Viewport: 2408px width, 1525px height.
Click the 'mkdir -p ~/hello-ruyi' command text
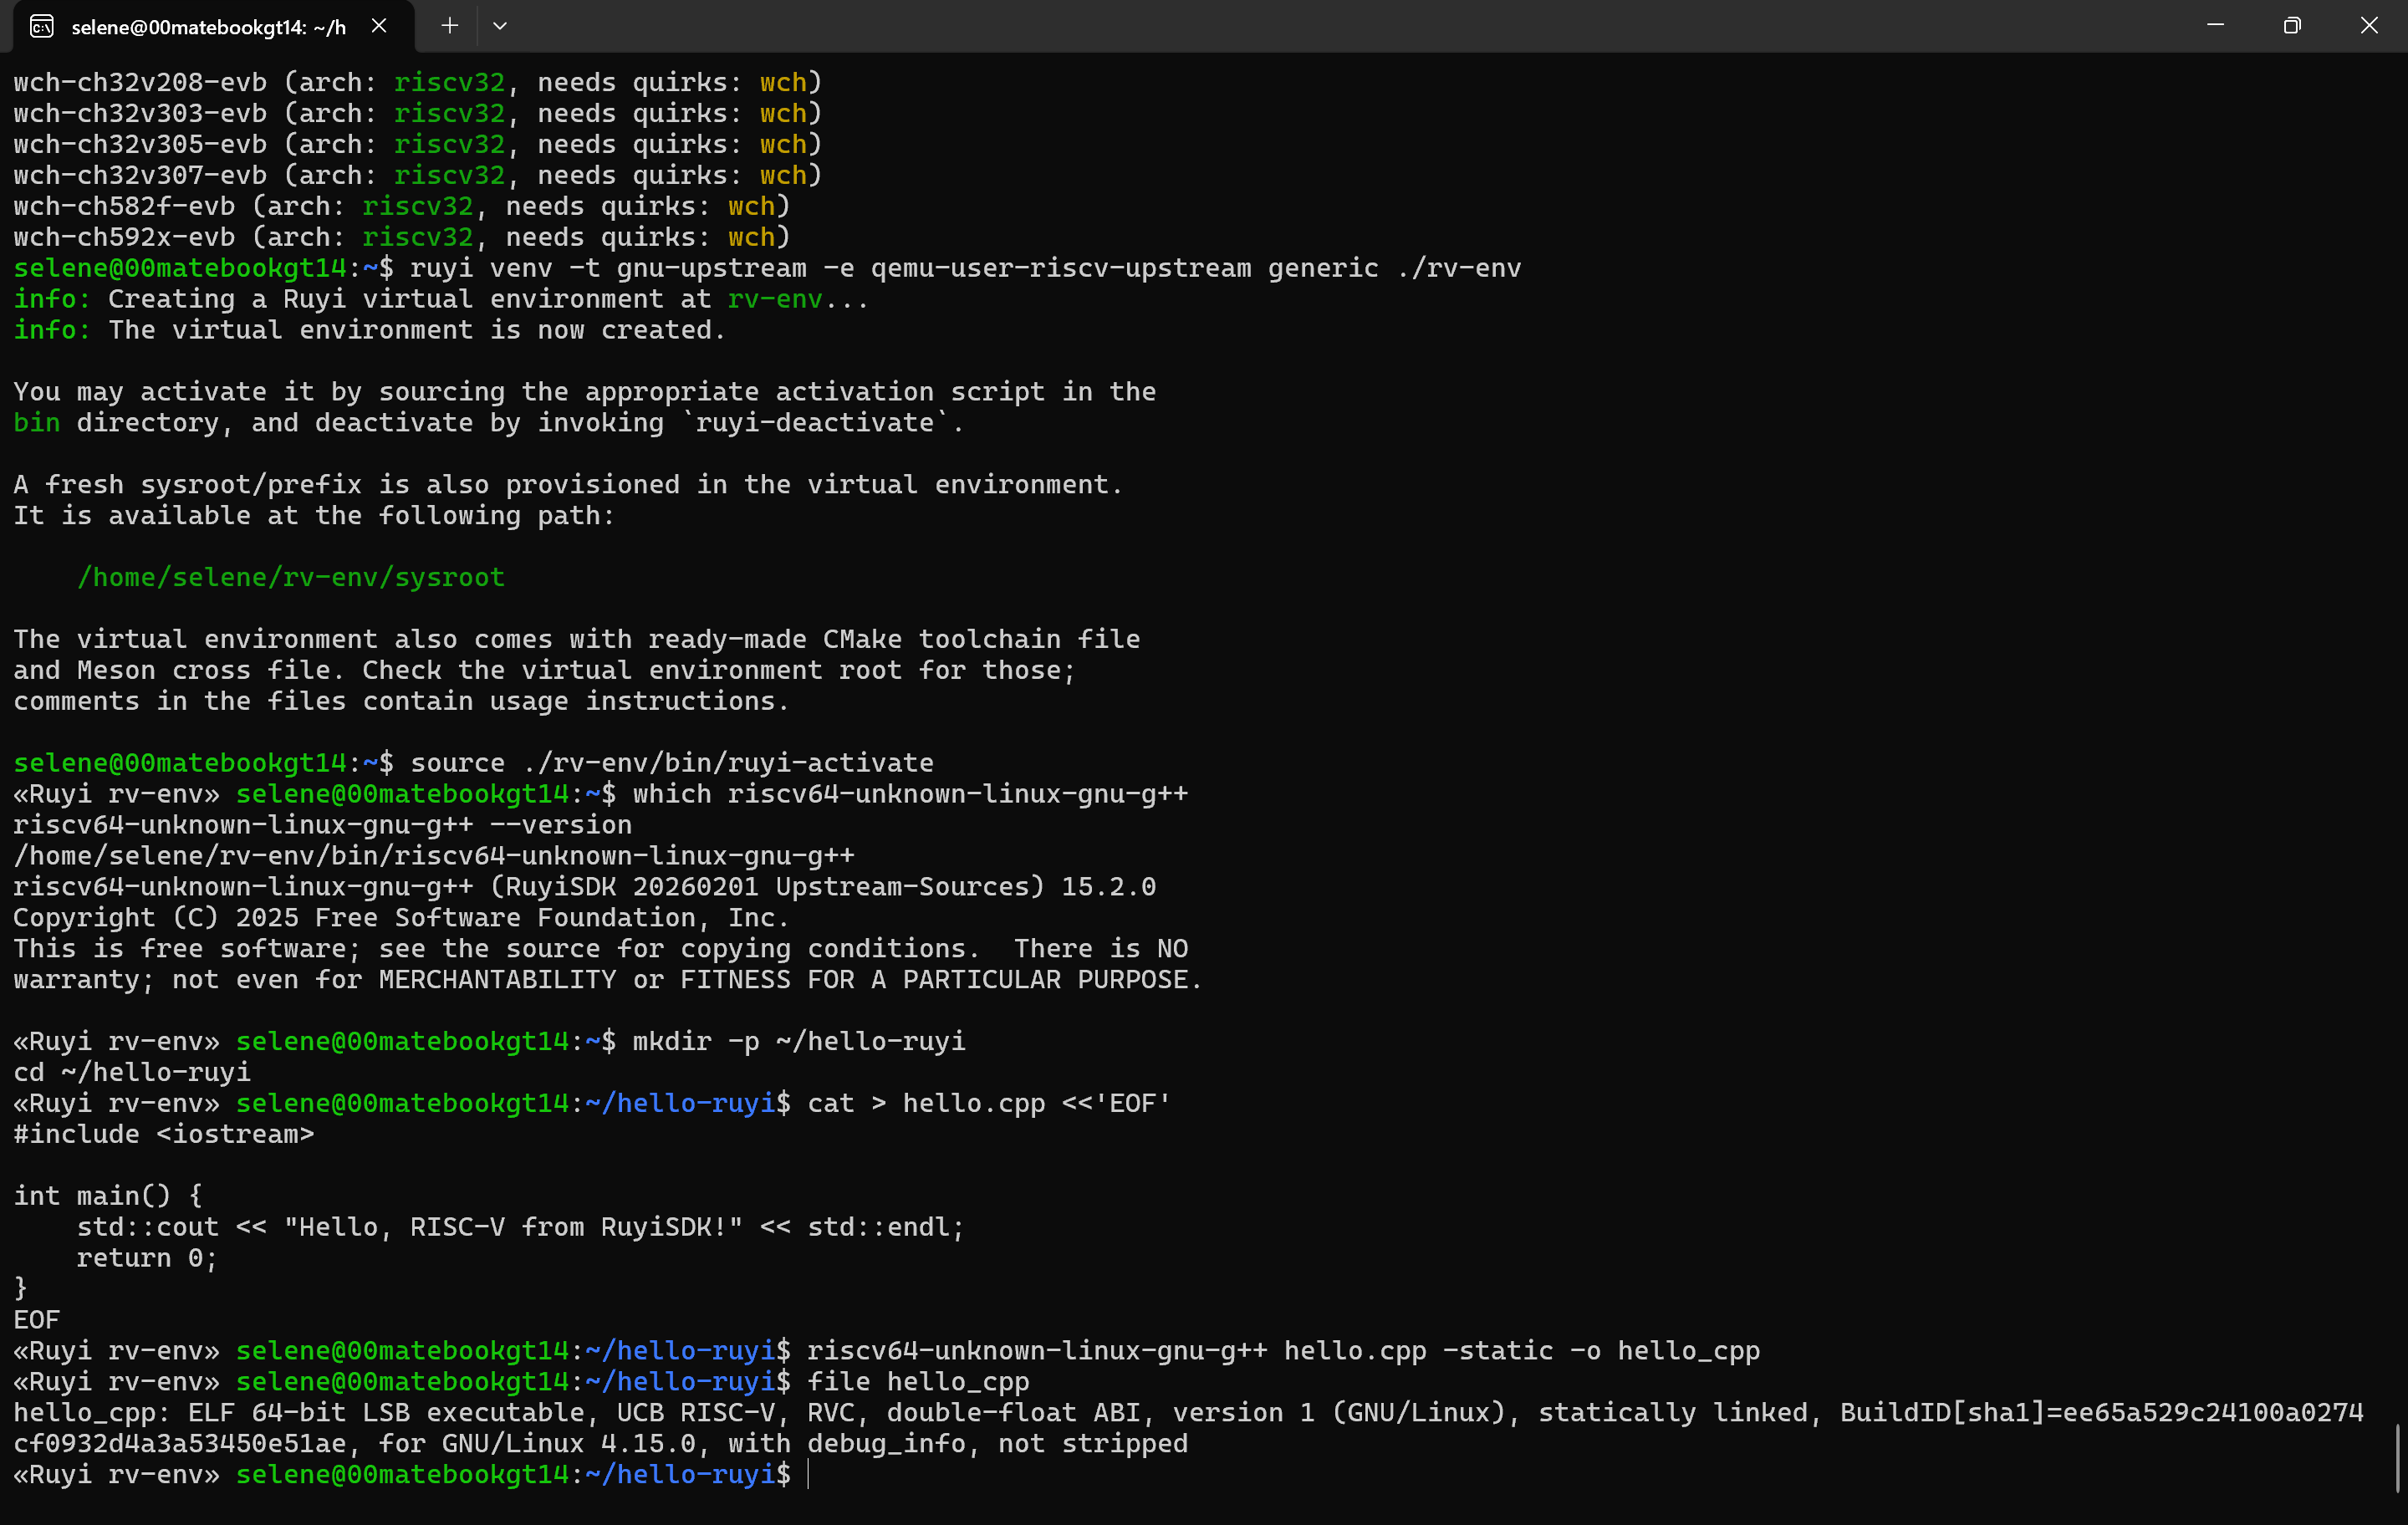pos(798,1041)
